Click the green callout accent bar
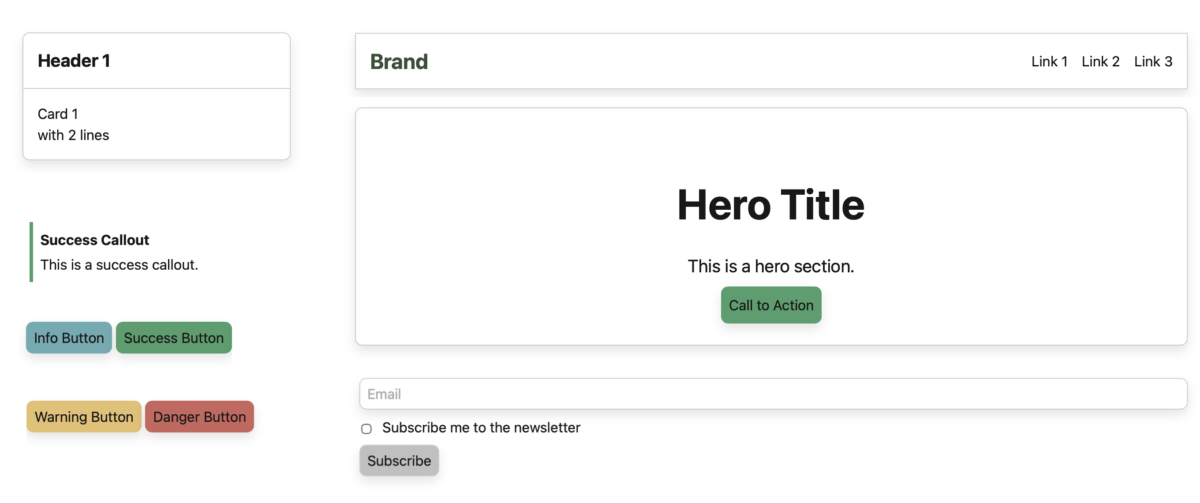1200x503 pixels. 31,252
